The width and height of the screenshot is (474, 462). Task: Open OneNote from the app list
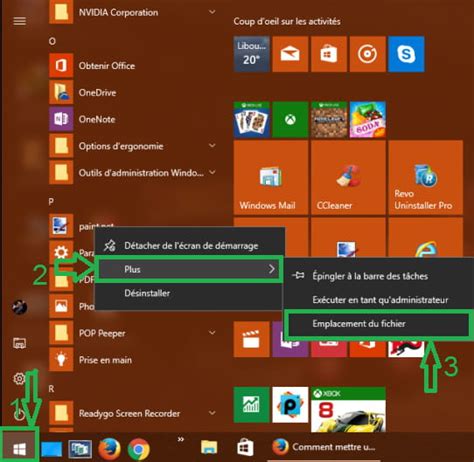[x=133, y=119]
